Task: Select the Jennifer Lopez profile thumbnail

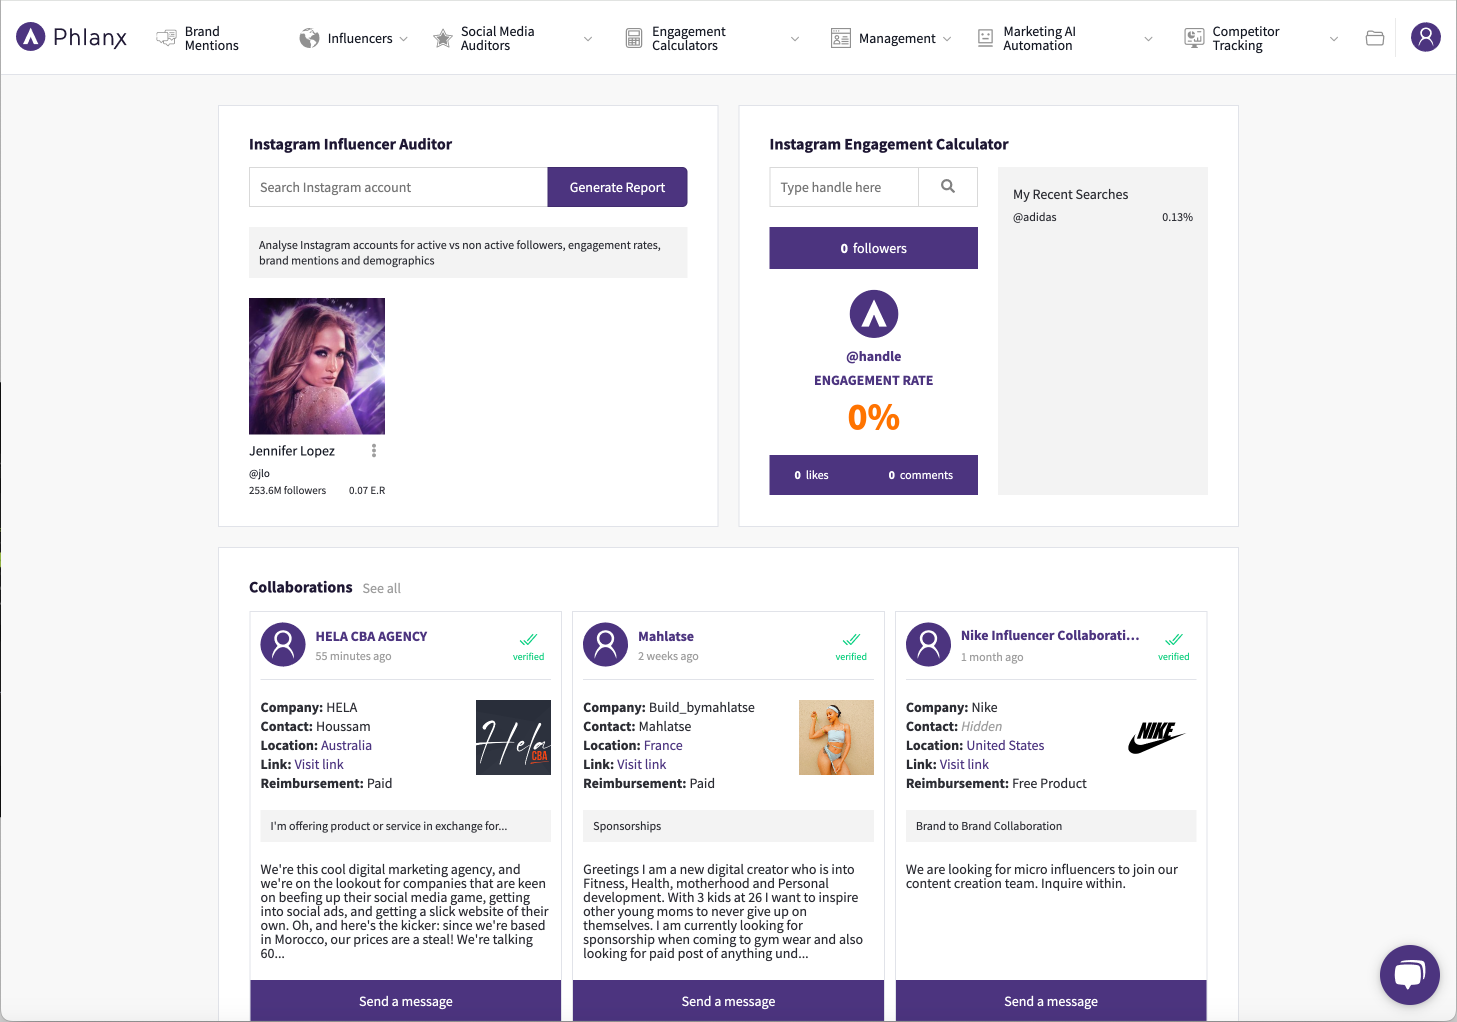Action: pyautogui.click(x=317, y=366)
